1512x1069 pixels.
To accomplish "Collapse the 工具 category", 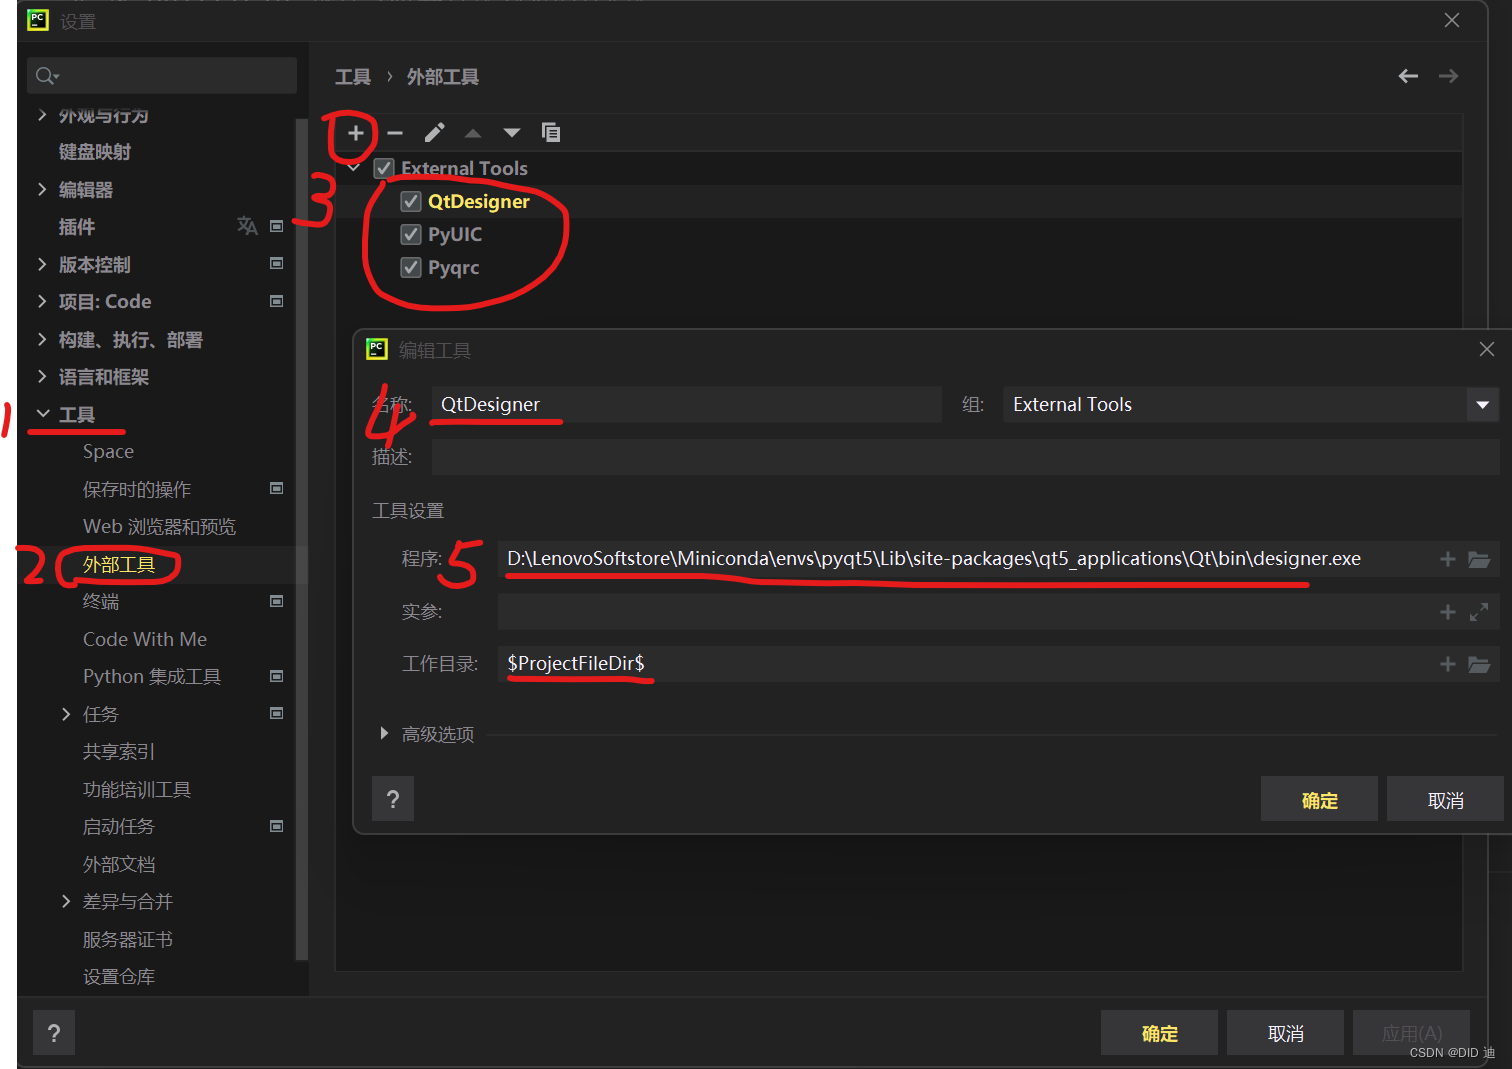I will click(x=42, y=413).
